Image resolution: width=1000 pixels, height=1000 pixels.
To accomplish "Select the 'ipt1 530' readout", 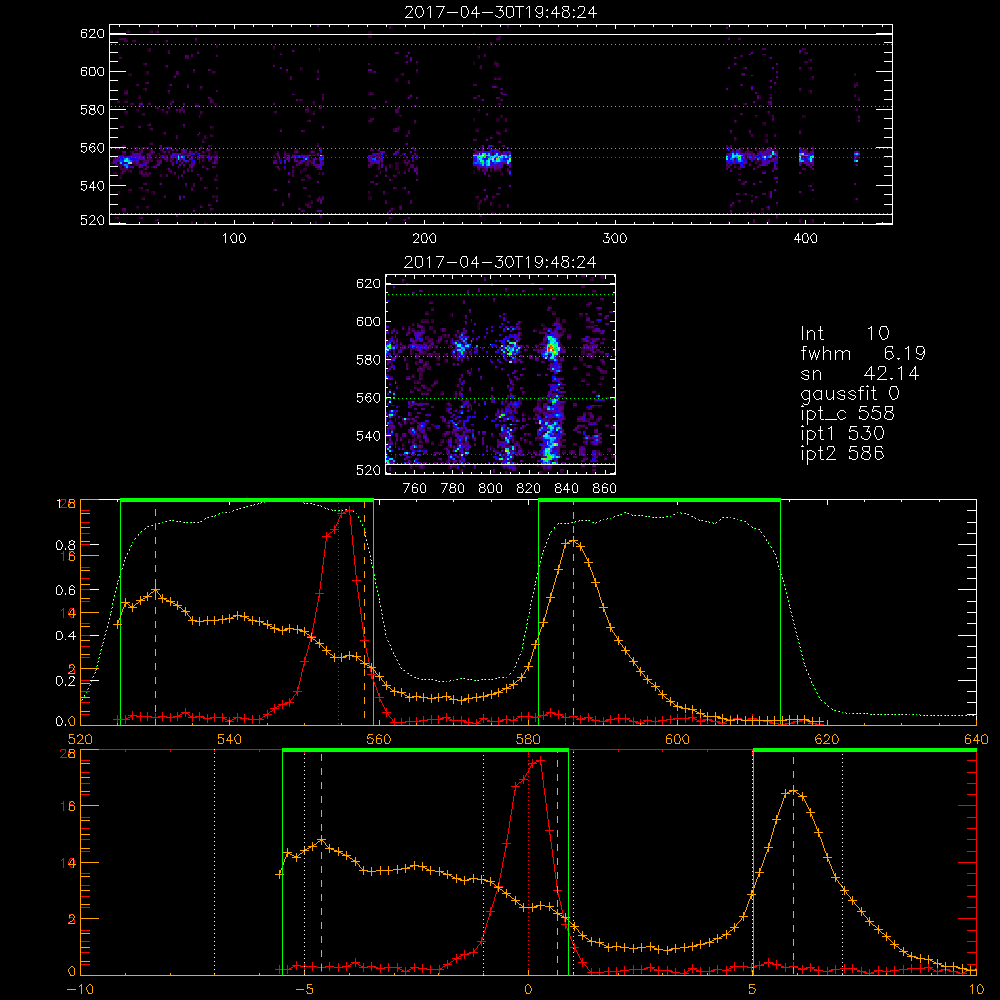I will click(x=842, y=434).
